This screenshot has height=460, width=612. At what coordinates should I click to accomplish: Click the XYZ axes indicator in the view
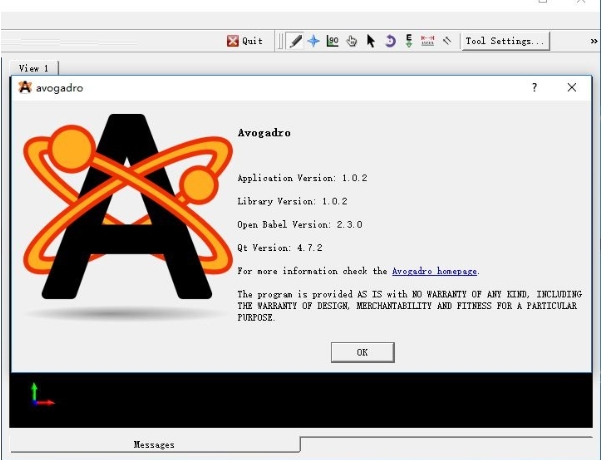42,395
